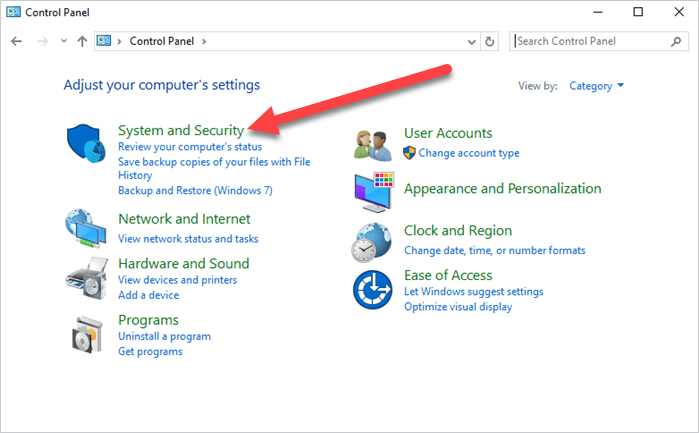Open Review your computer's status
This screenshot has width=699, height=433.
click(190, 147)
